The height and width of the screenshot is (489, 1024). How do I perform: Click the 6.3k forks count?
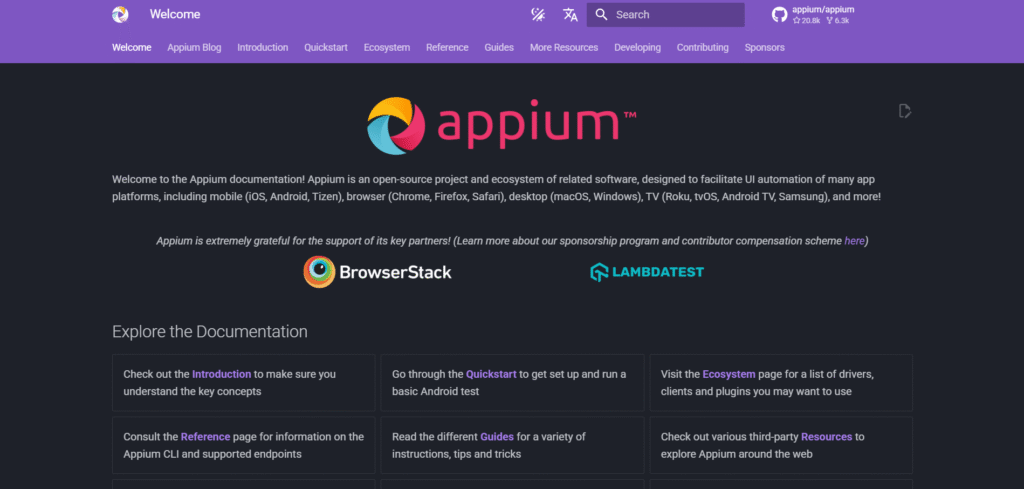click(x=838, y=20)
